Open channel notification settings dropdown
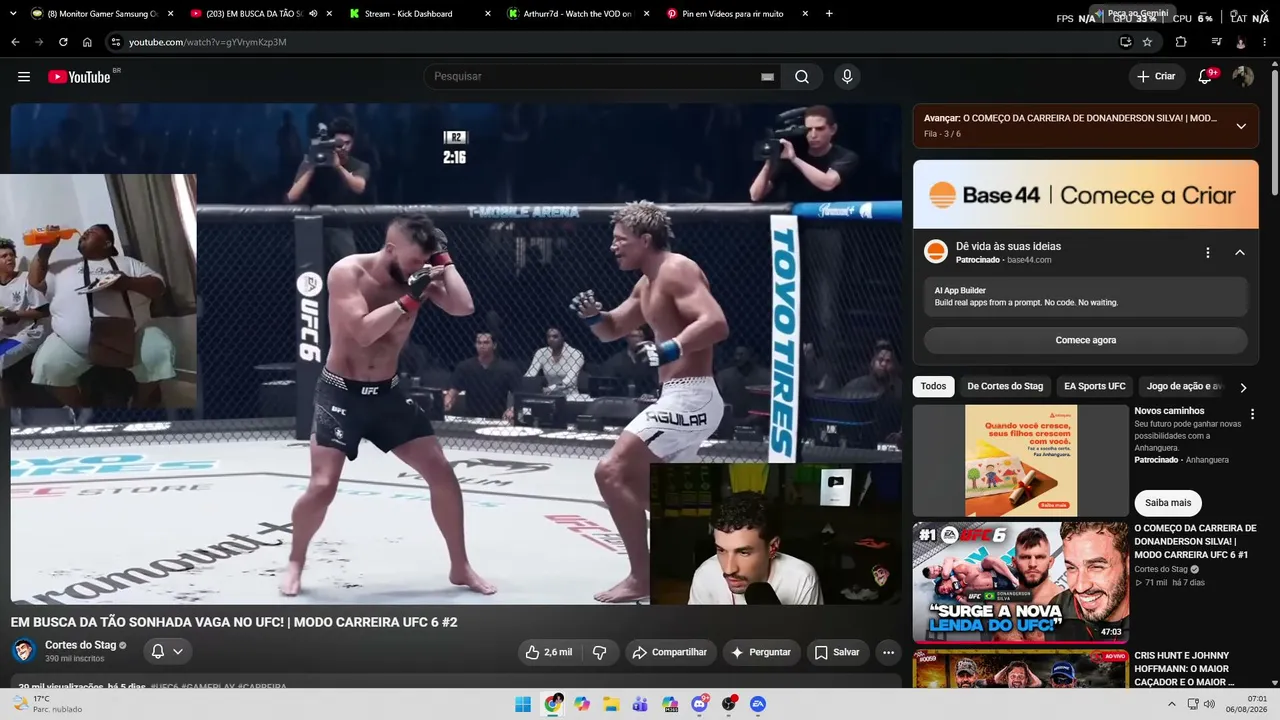Screen dimensions: 1280x720 click(x=167, y=652)
